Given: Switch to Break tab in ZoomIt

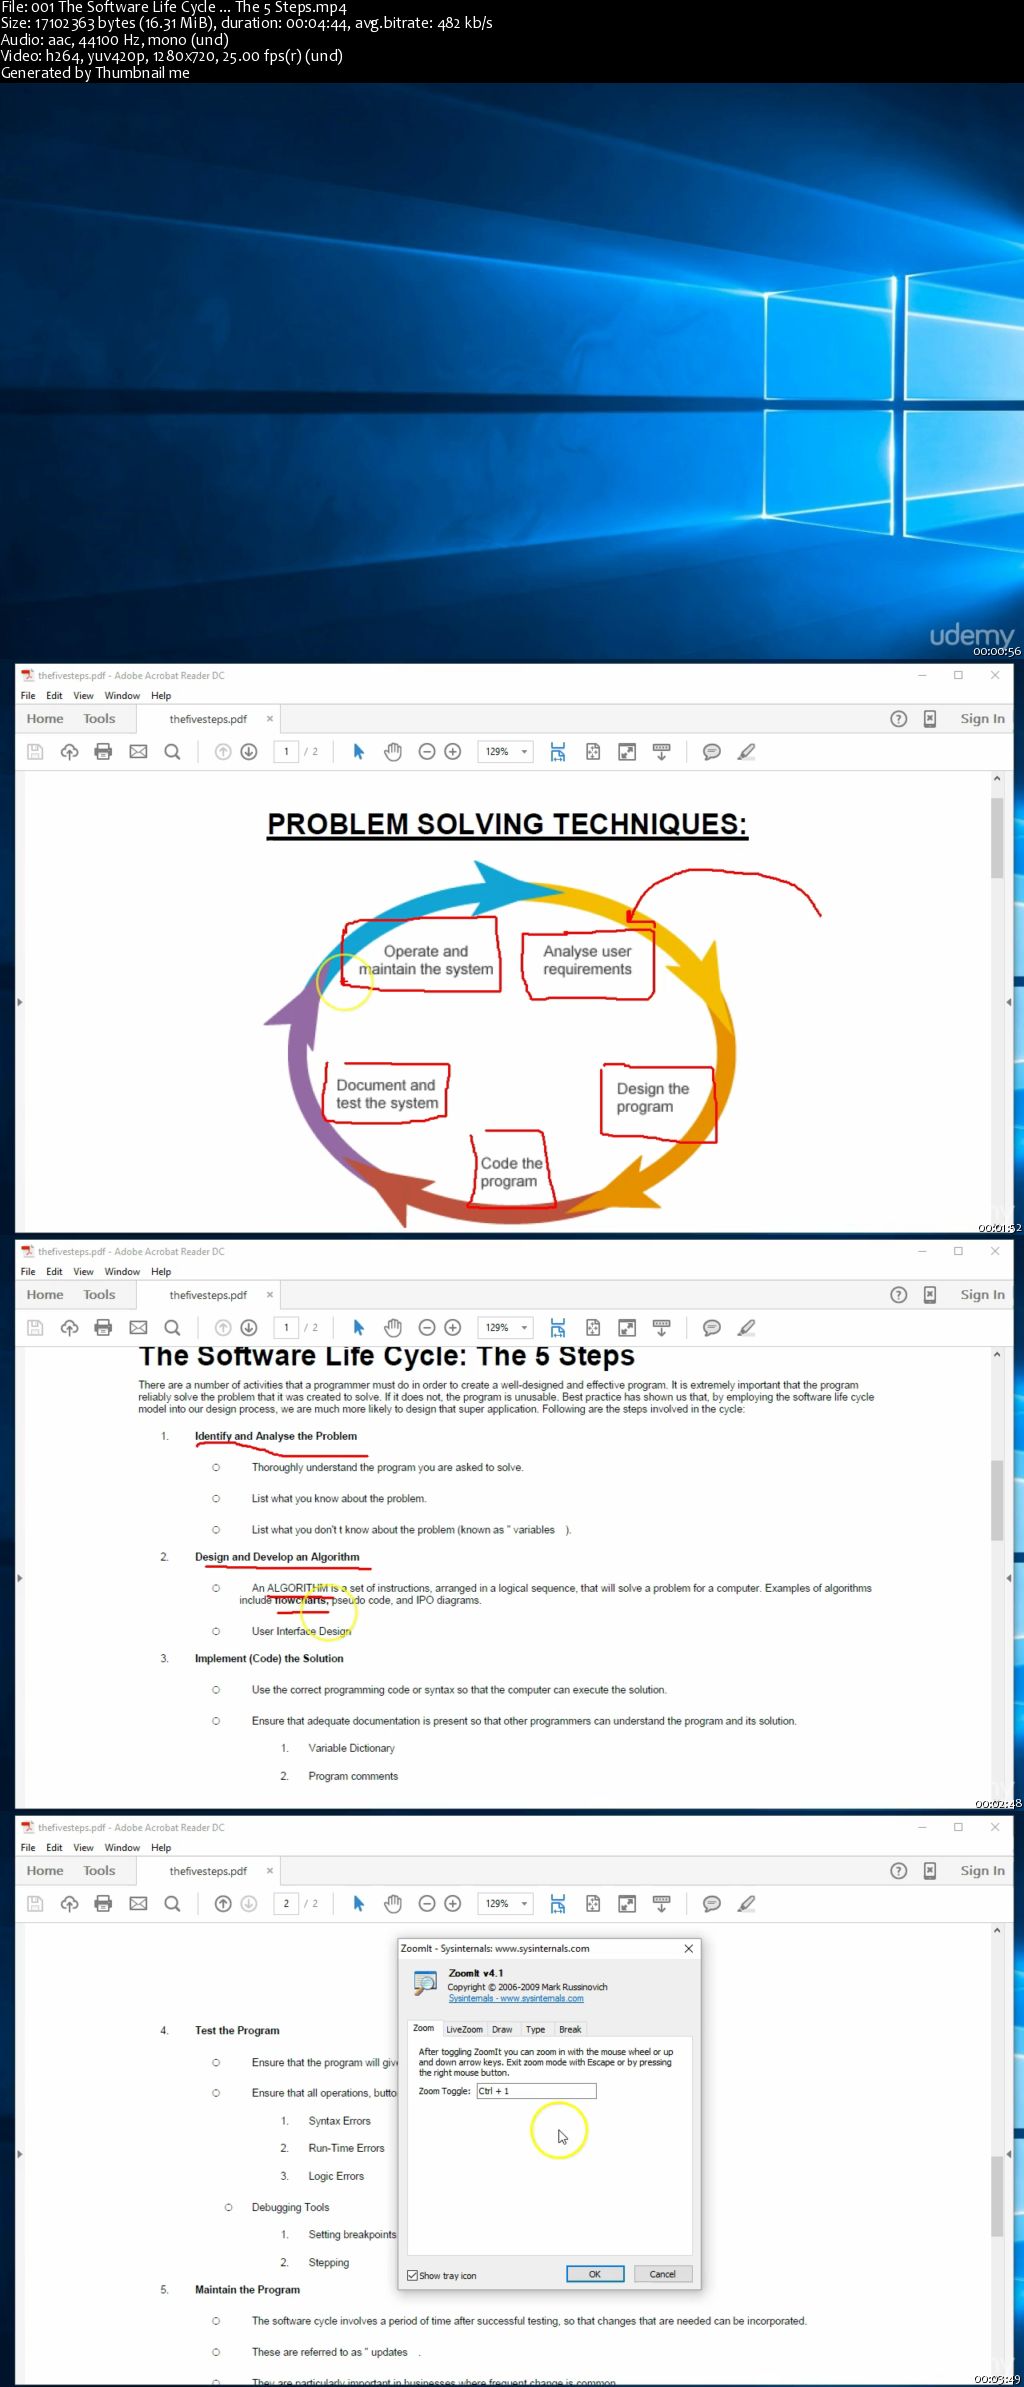Looking at the screenshot, I should 570,2030.
